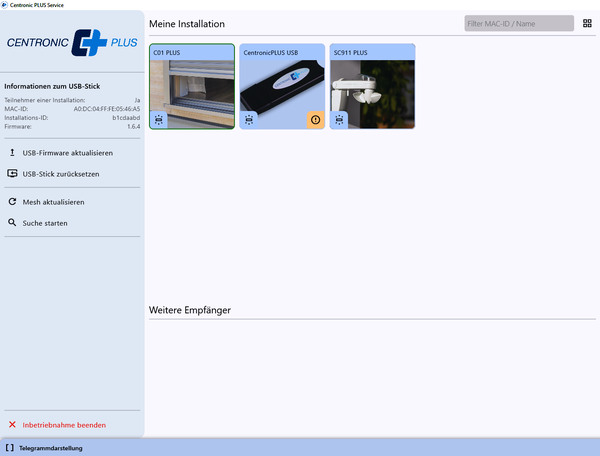Click the red X icon beside Inbetriebnahme beenden
The image size is (600, 456).
(x=12, y=425)
